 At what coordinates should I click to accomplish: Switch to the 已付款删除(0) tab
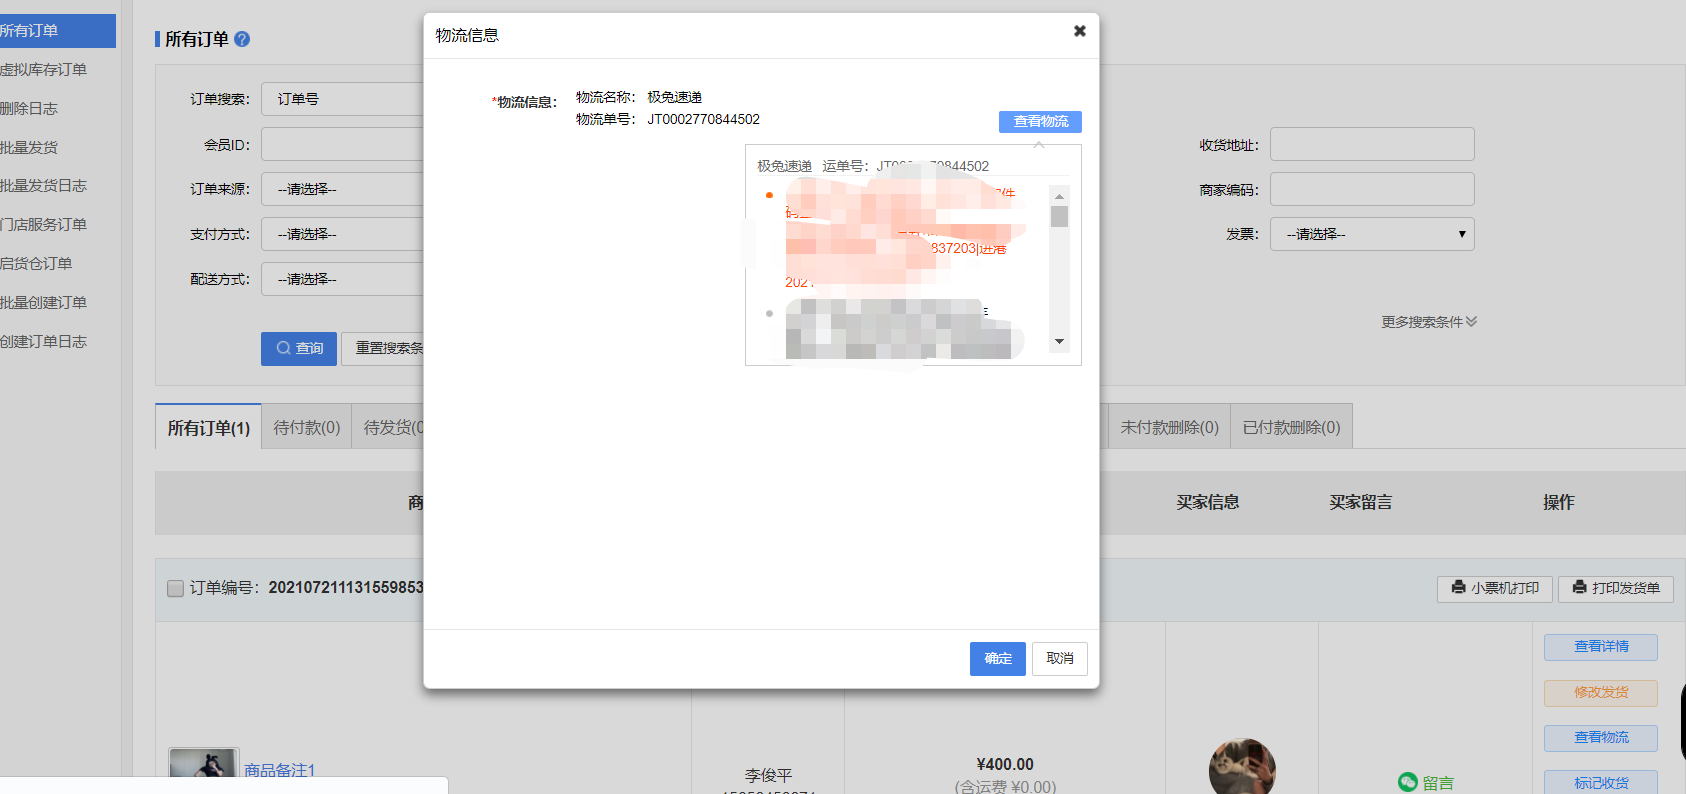tap(1290, 427)
